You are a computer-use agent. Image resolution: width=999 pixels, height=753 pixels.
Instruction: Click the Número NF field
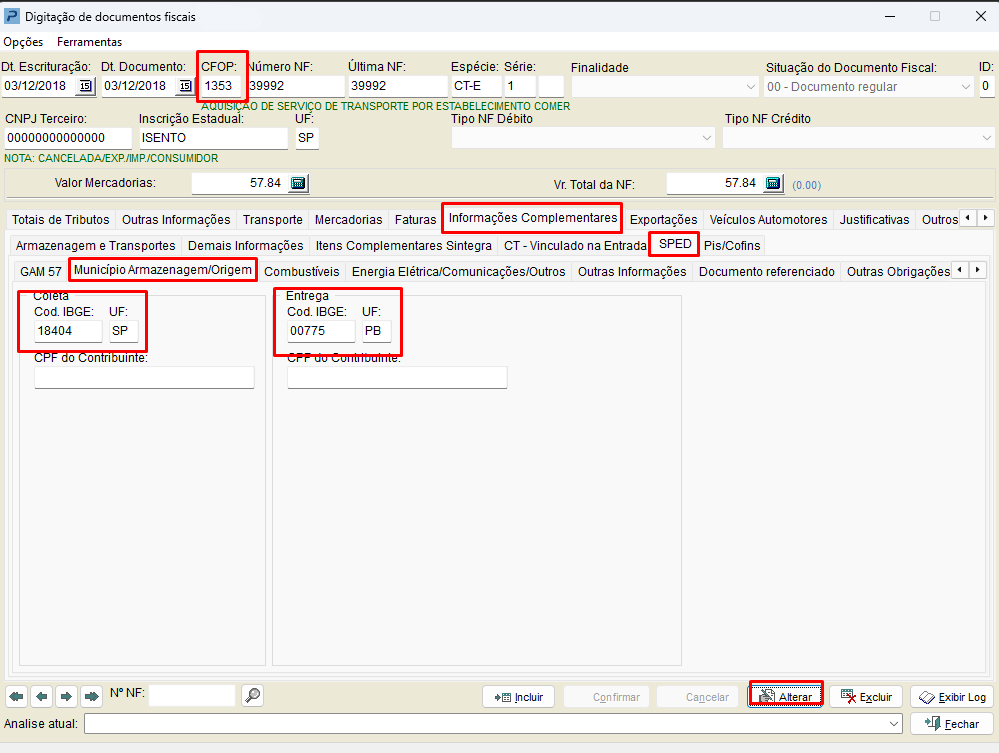[296, 86]
